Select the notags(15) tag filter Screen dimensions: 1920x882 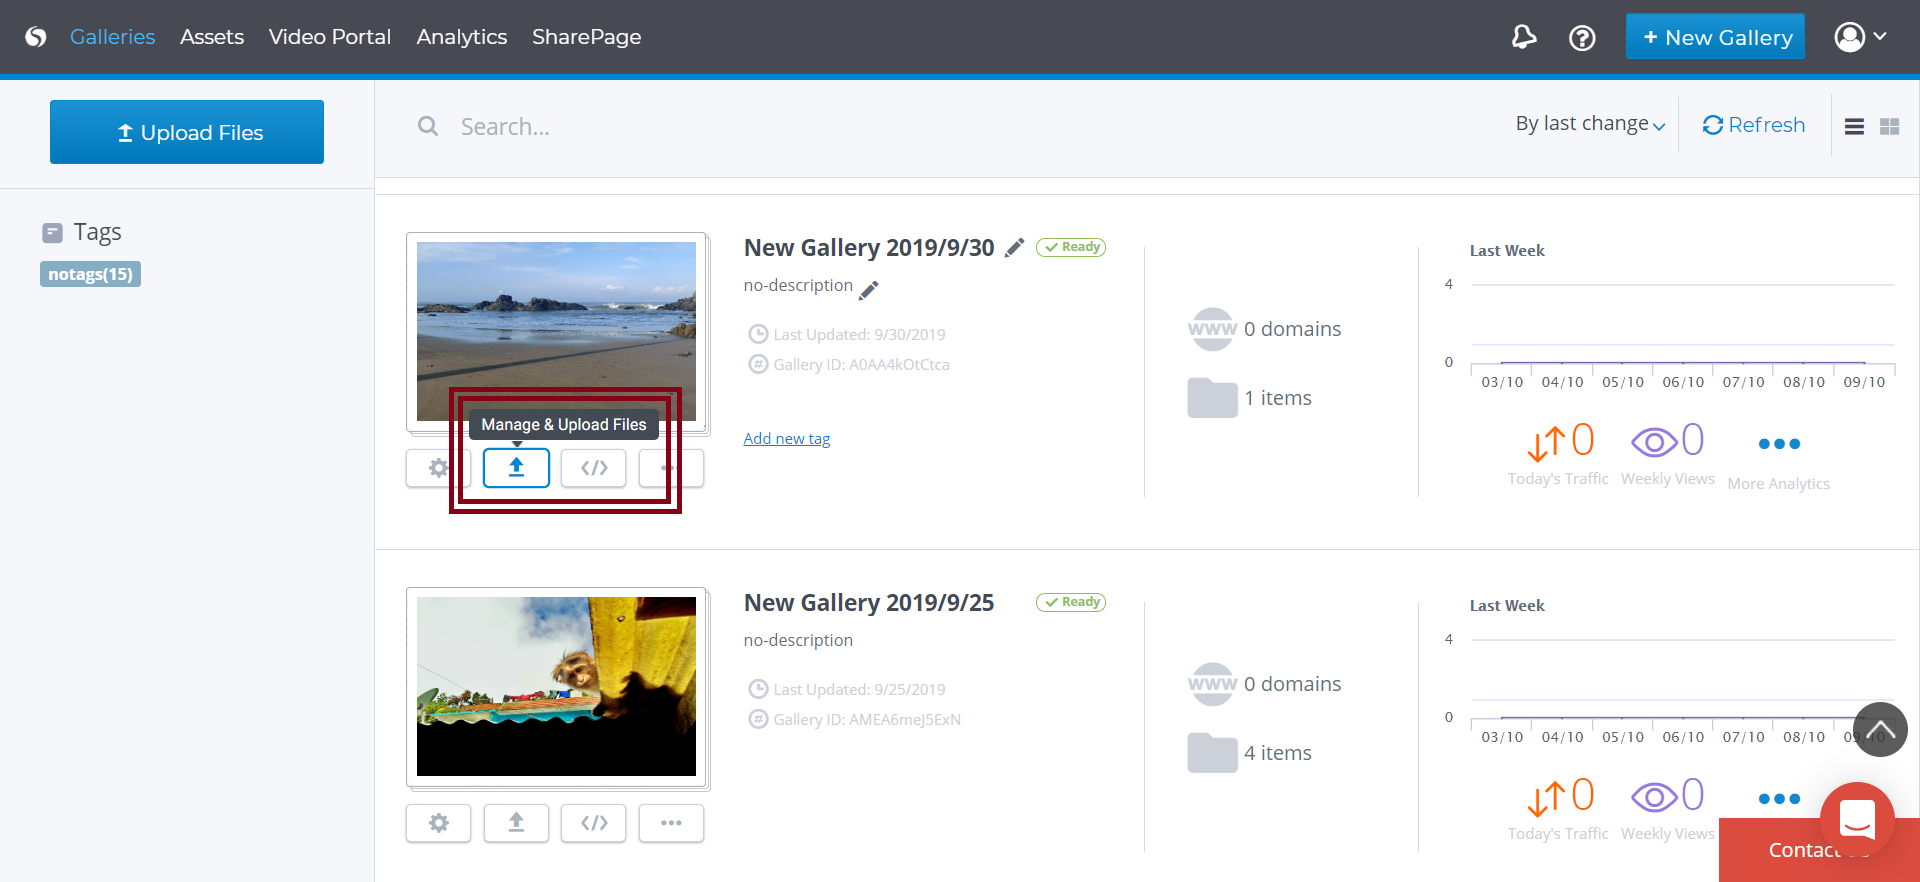(90, 274)
